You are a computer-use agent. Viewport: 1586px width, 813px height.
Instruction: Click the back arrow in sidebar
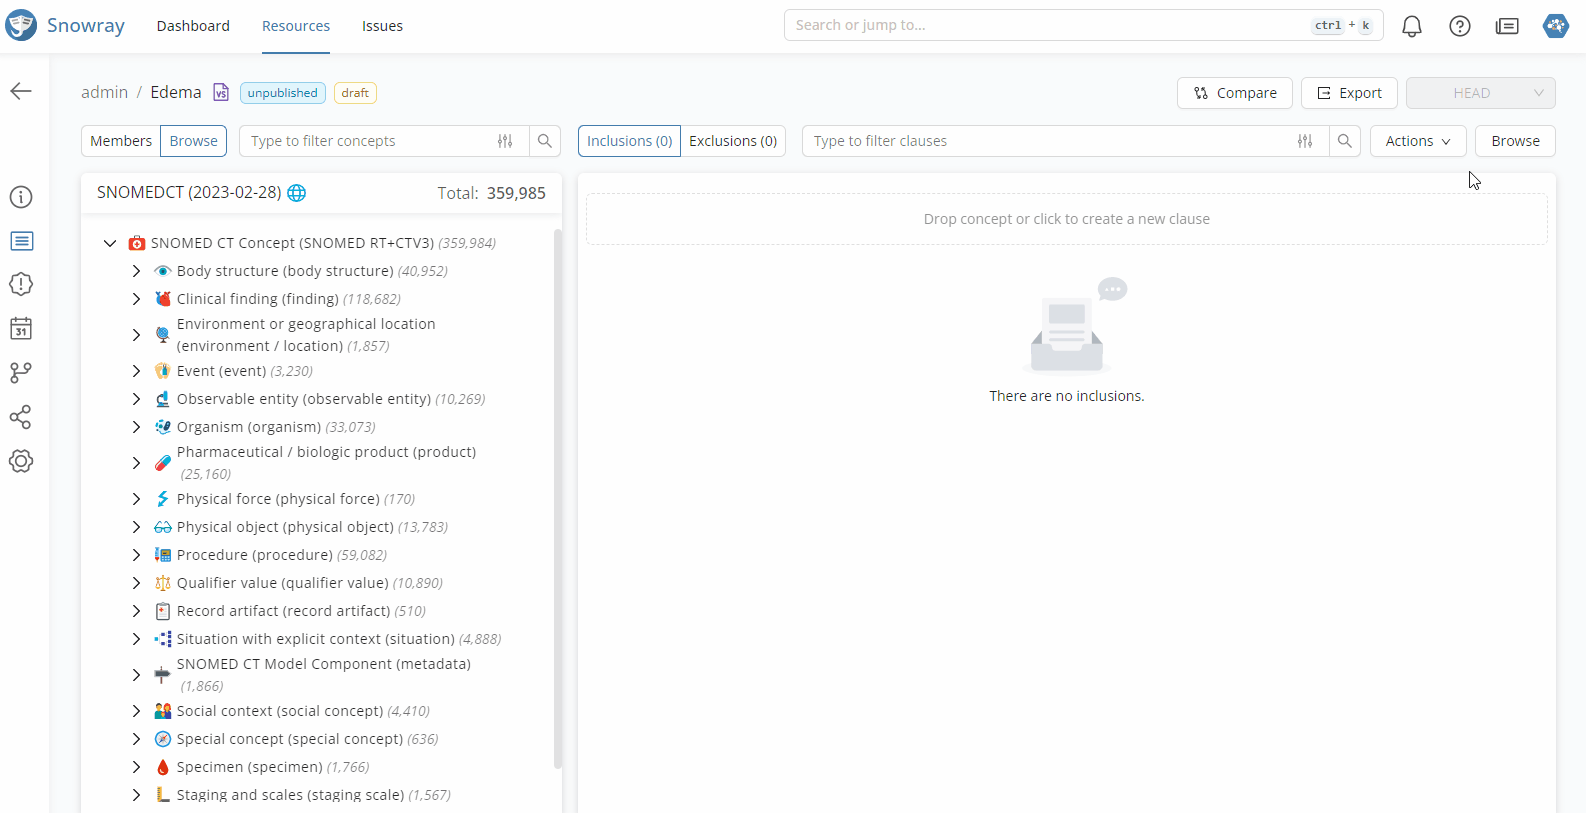click(x=21, y=92)
